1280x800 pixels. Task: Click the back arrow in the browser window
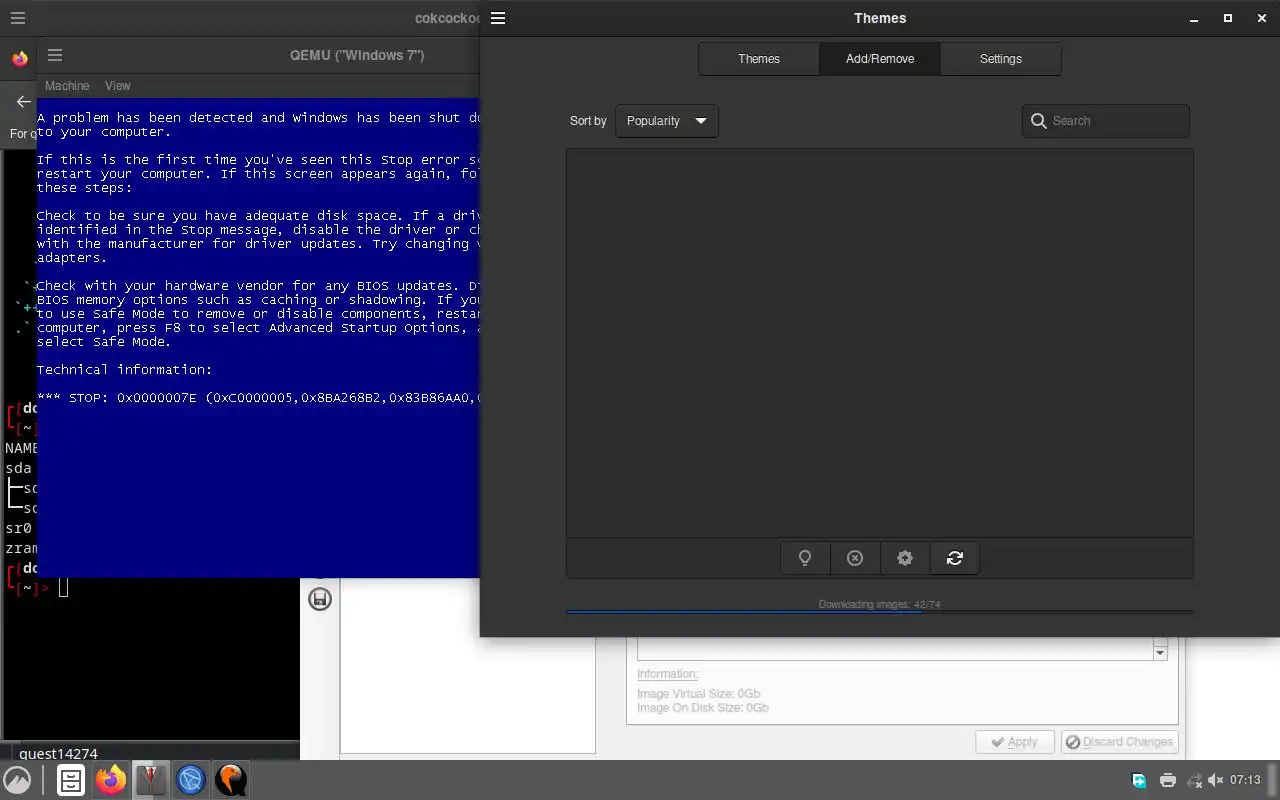(23, 101)
